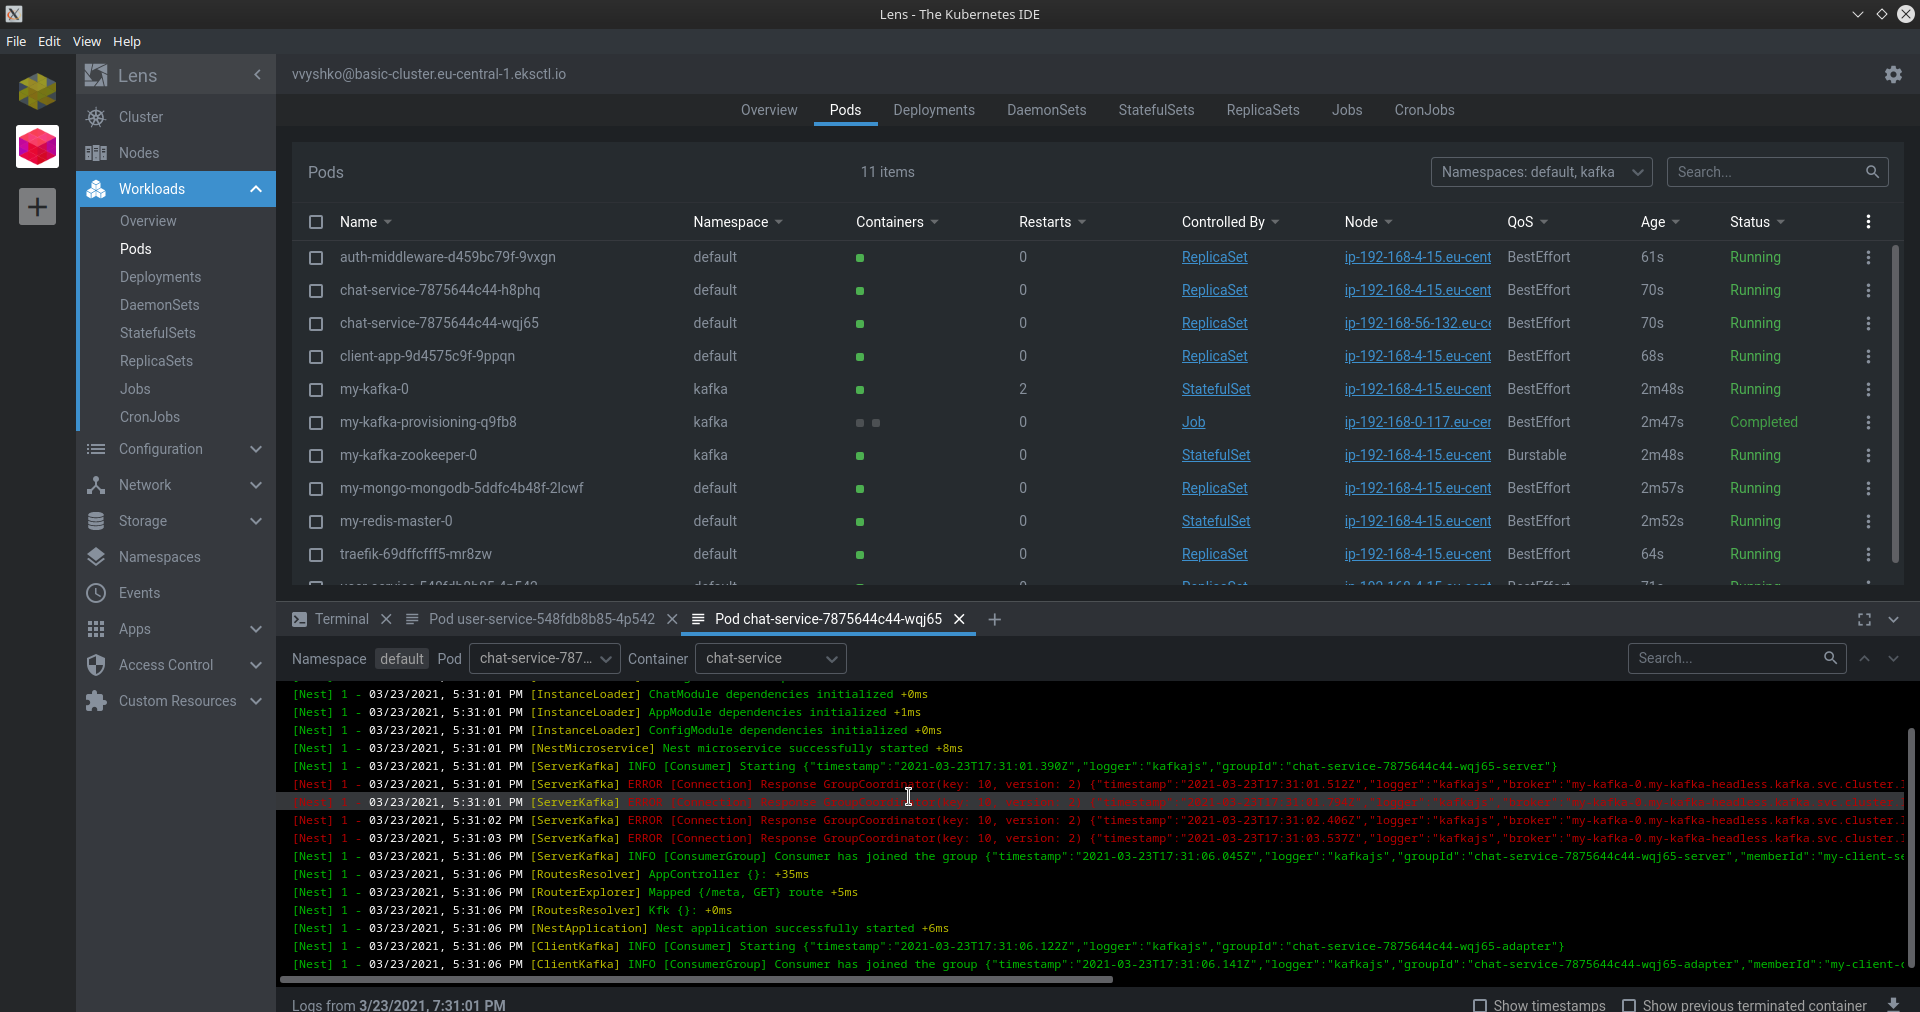Check the my-kafka-0 pod checkbox
The image size is (1920, 1012).
[316, 390]
